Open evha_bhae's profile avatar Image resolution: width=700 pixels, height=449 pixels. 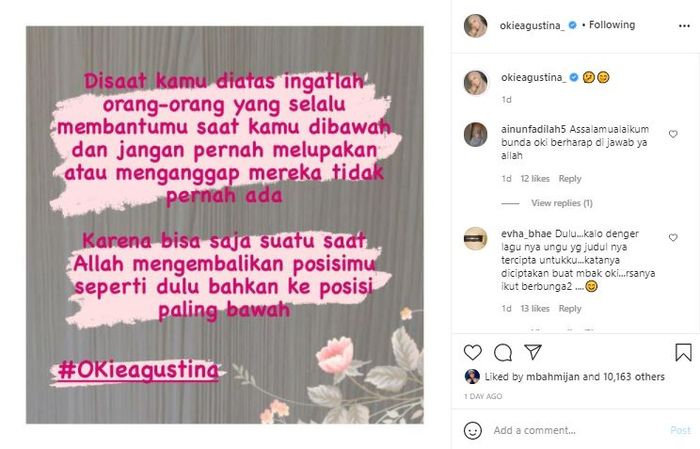point(475,238)
